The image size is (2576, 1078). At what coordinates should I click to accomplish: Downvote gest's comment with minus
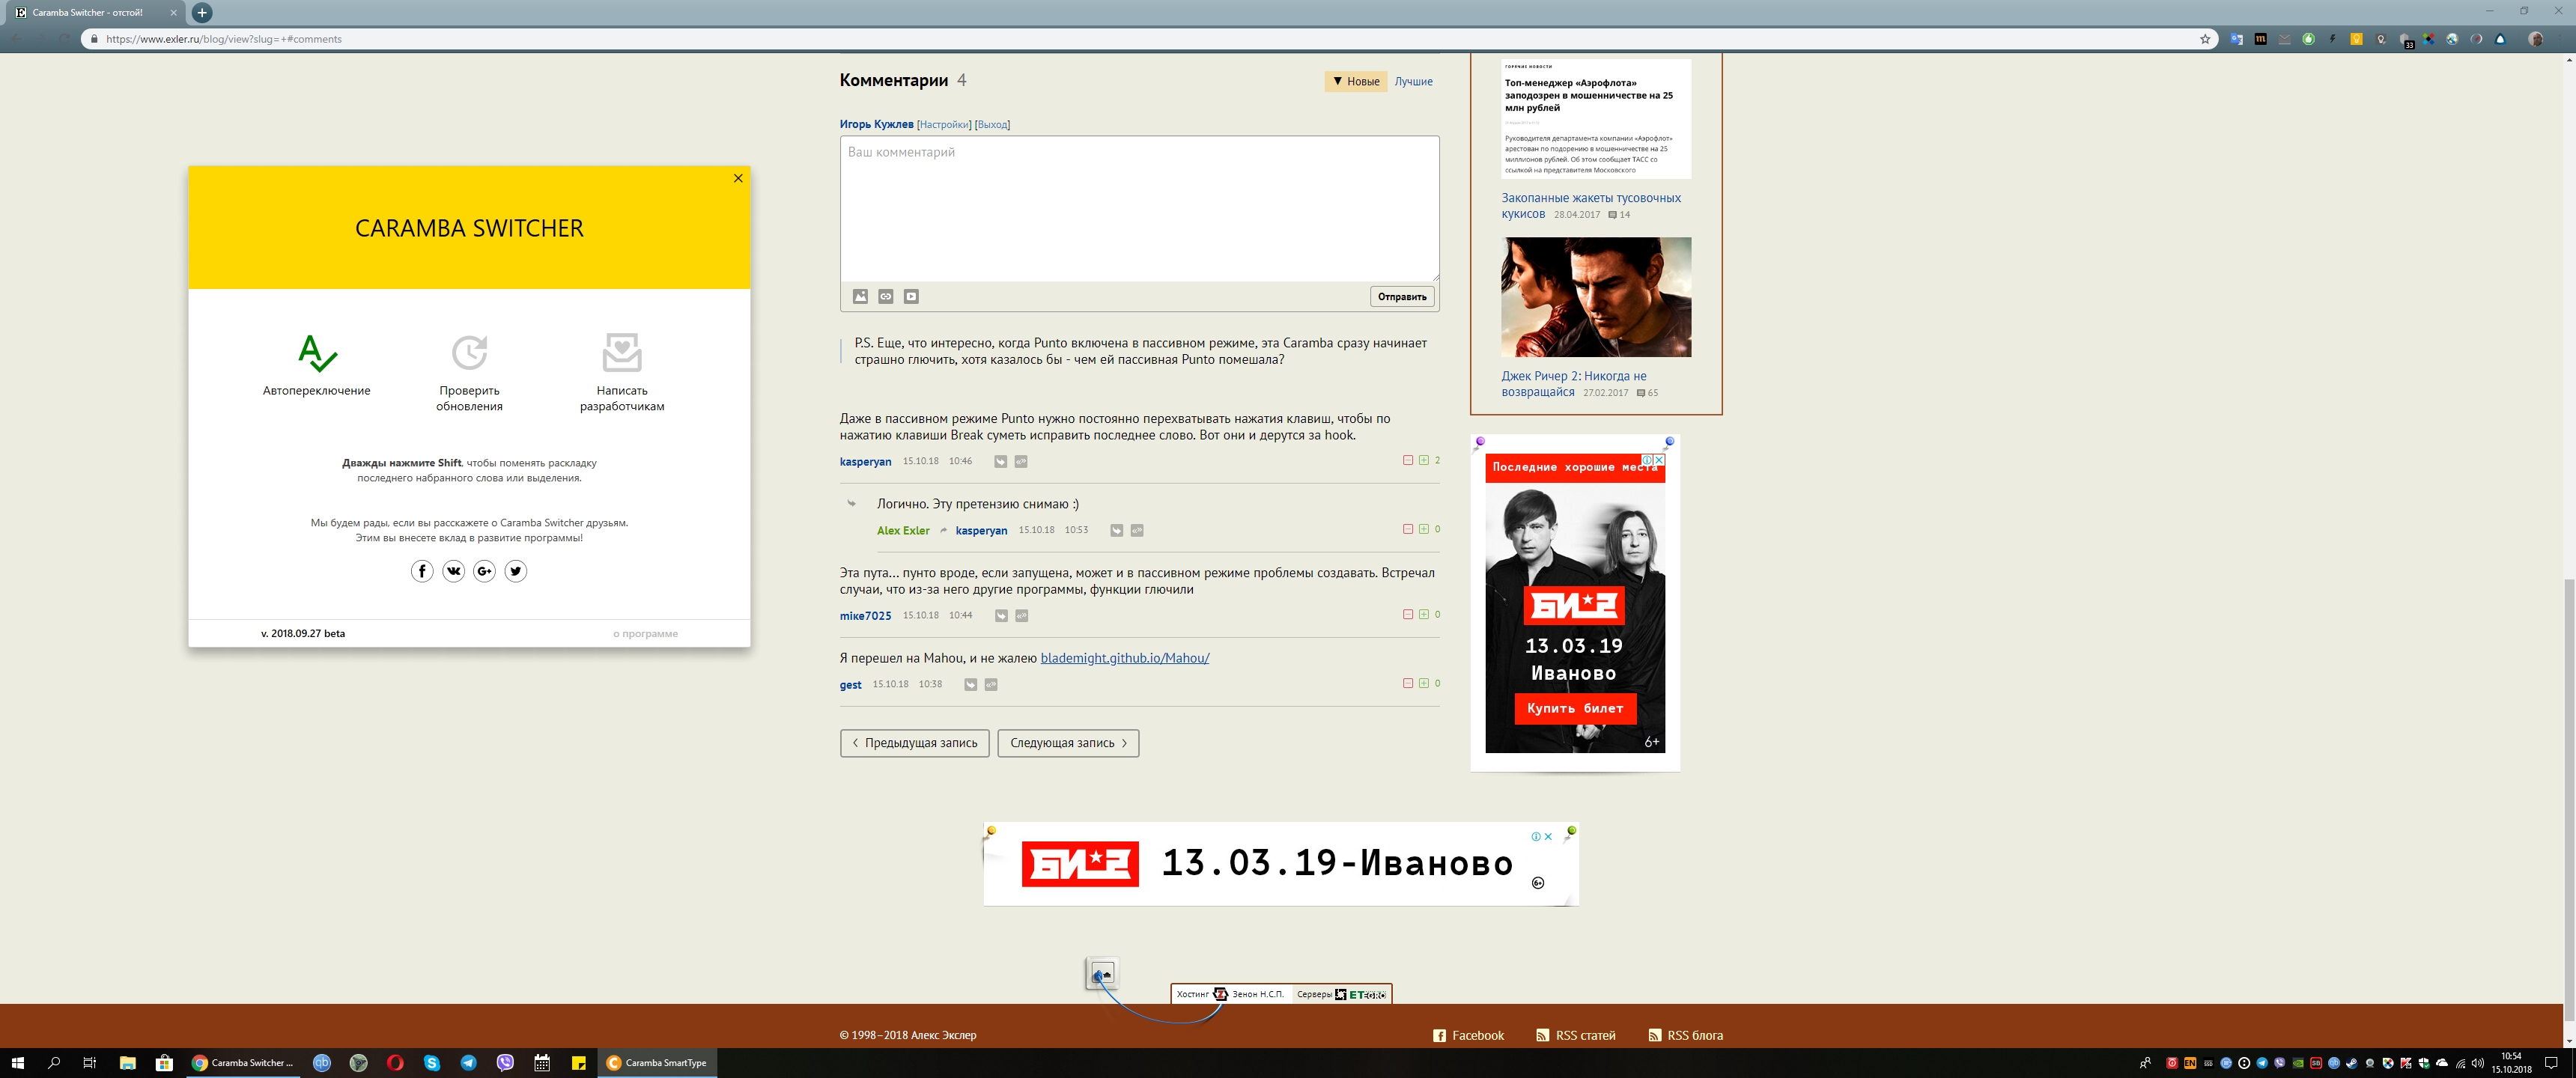(1408, 684)
